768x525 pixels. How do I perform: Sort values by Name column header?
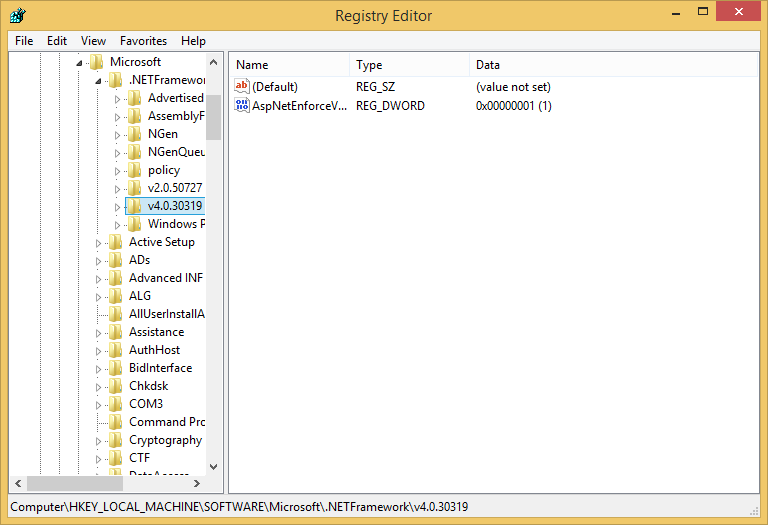click(x=289, y=65)
